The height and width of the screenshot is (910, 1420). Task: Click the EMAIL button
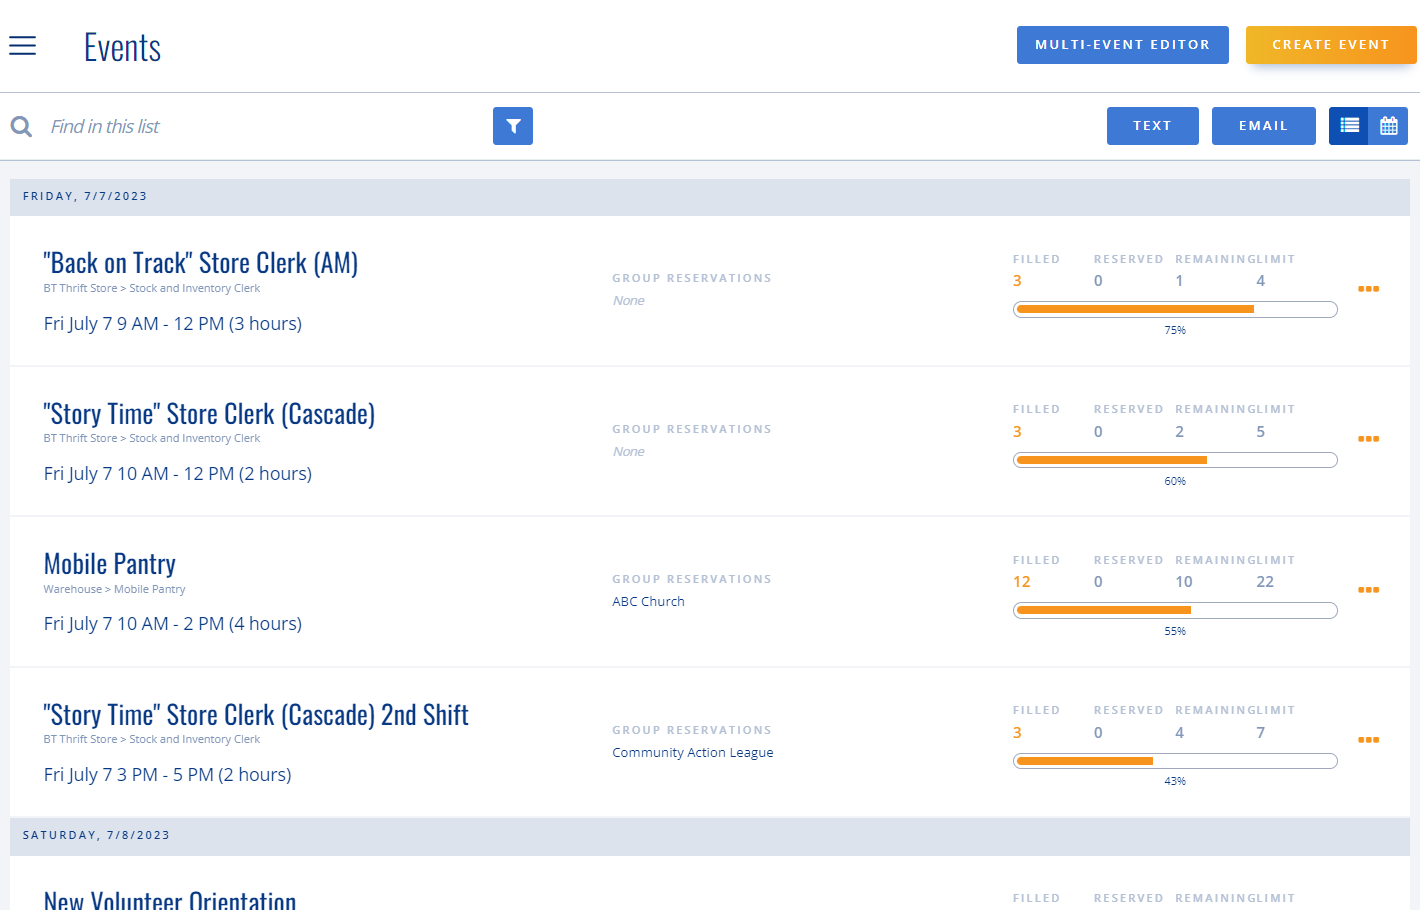coord(1263,126)
